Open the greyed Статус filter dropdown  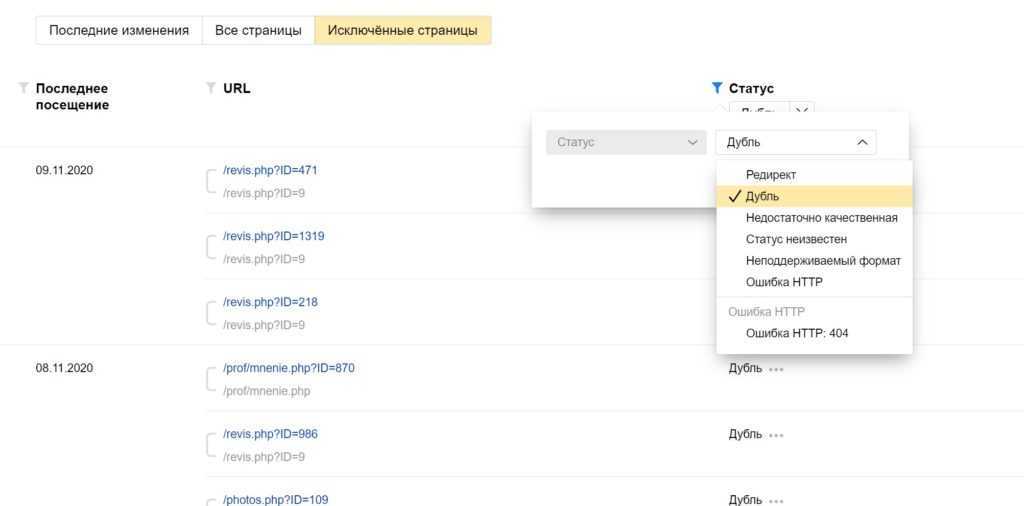tap(626, 142)
